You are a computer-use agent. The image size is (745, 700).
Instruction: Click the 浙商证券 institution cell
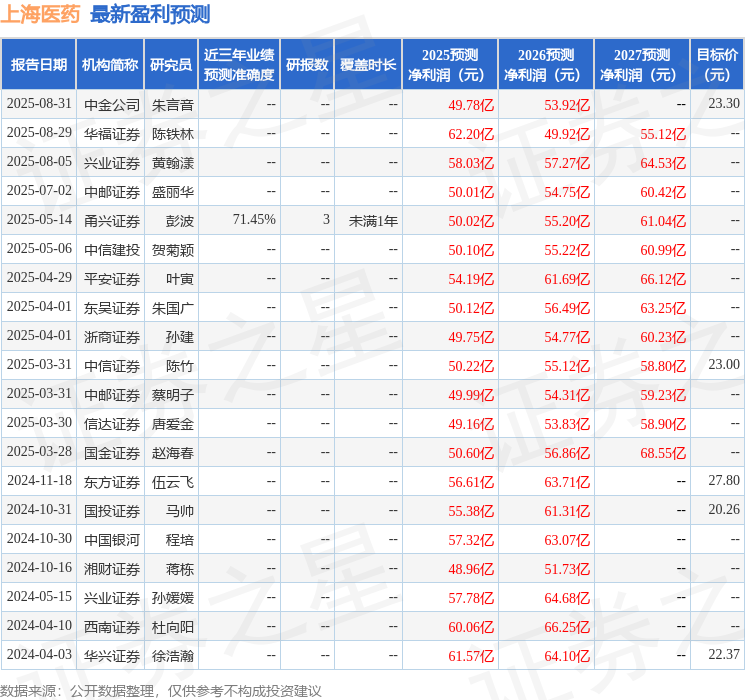tap(112, 336)
